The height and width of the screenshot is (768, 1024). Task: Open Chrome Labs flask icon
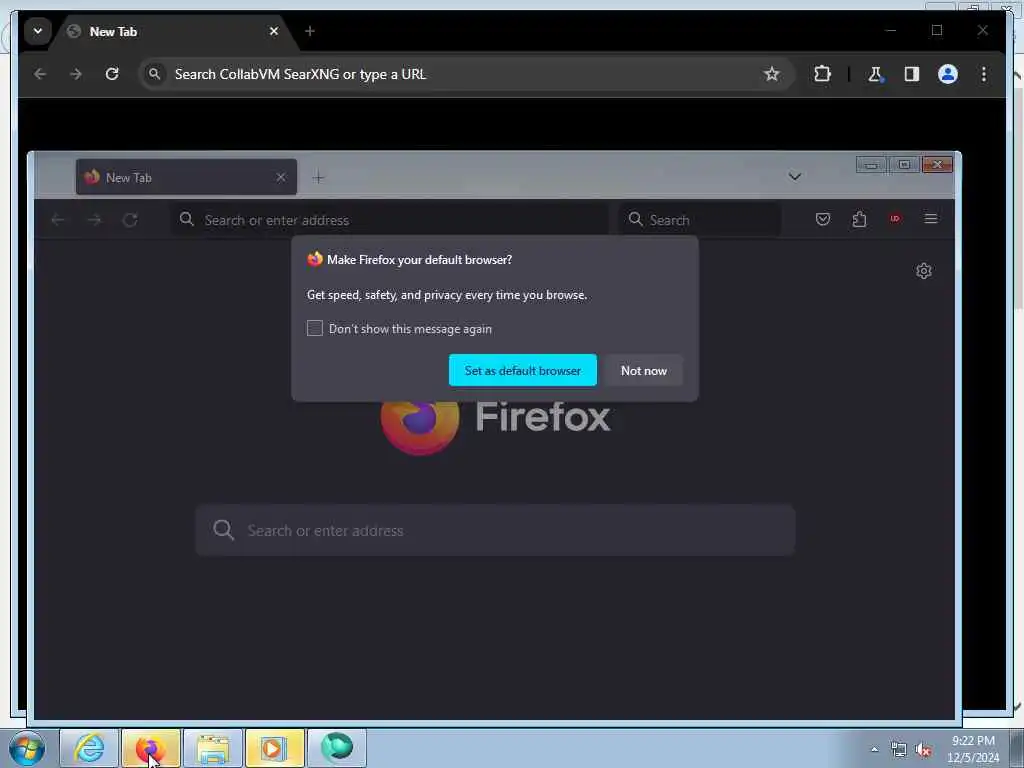click(875, 74)
